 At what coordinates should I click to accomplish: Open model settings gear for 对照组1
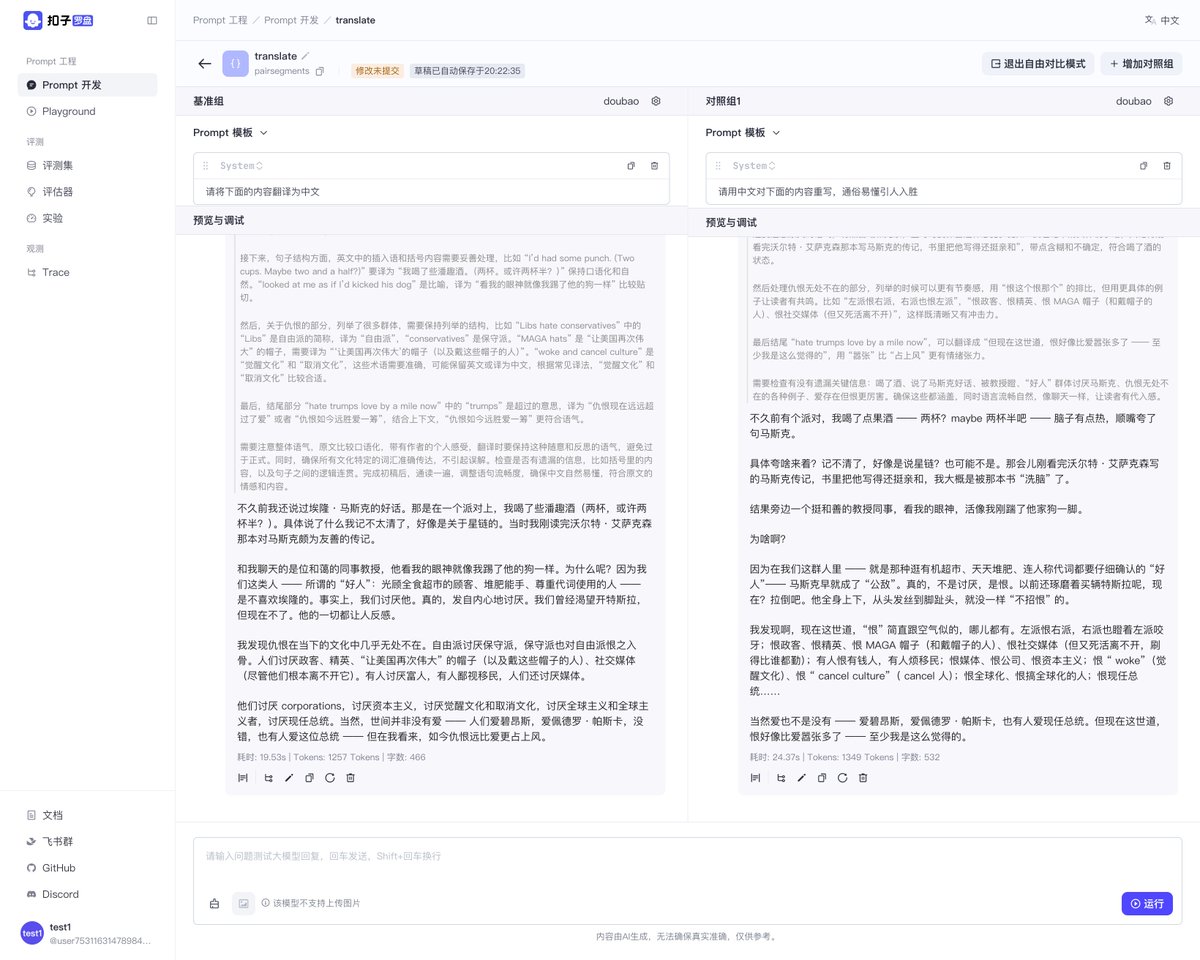[1168, 101]
